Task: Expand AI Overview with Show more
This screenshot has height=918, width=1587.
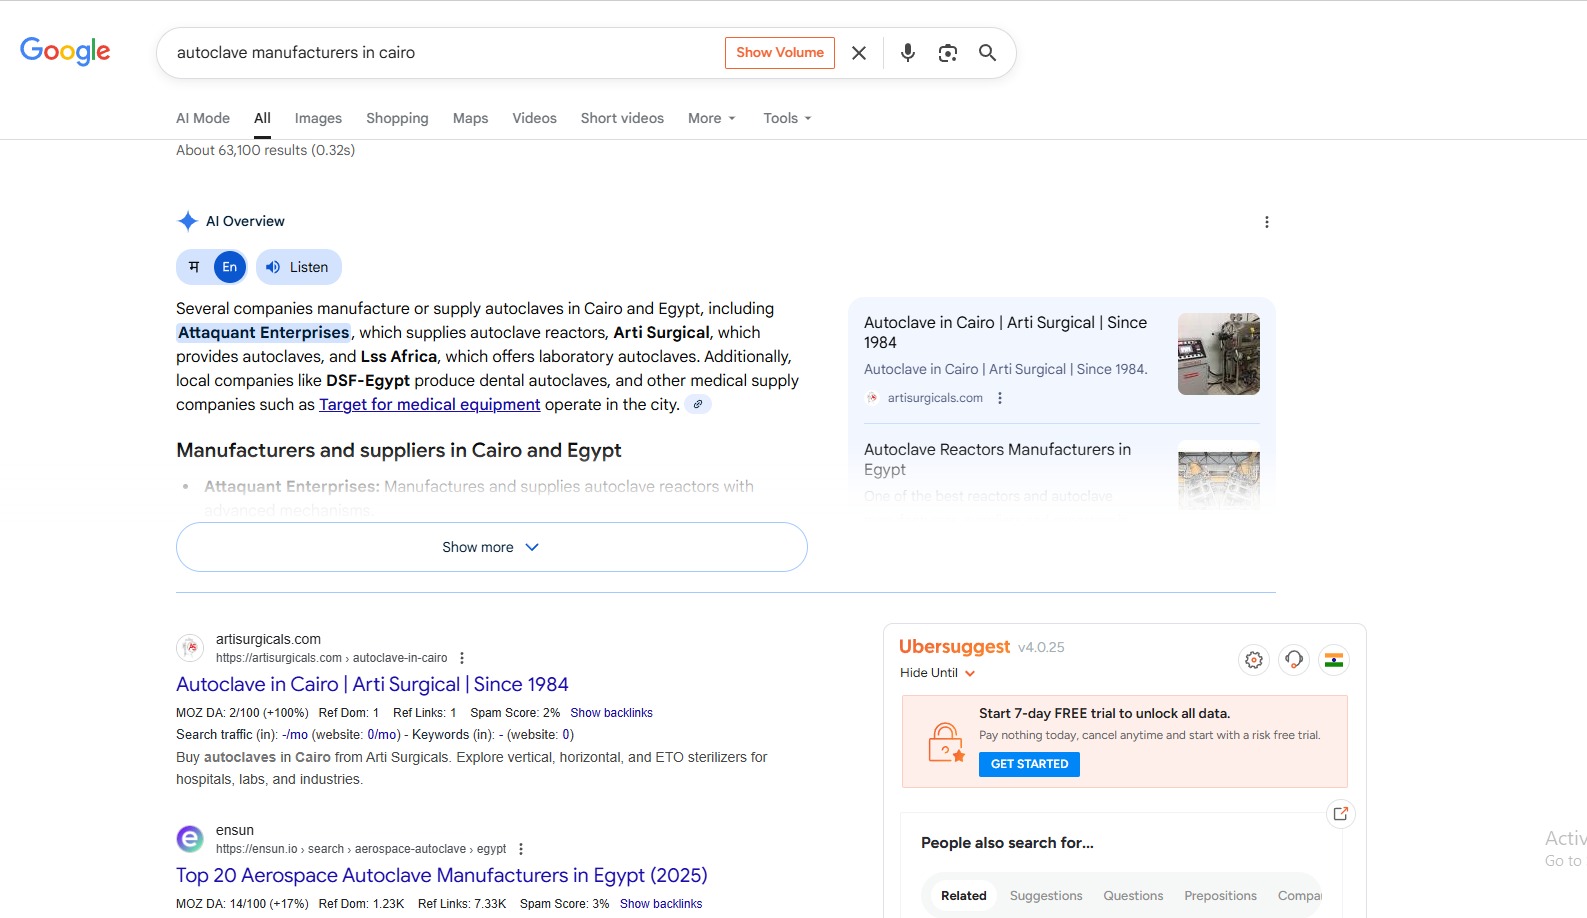Action: coord(492,547)
